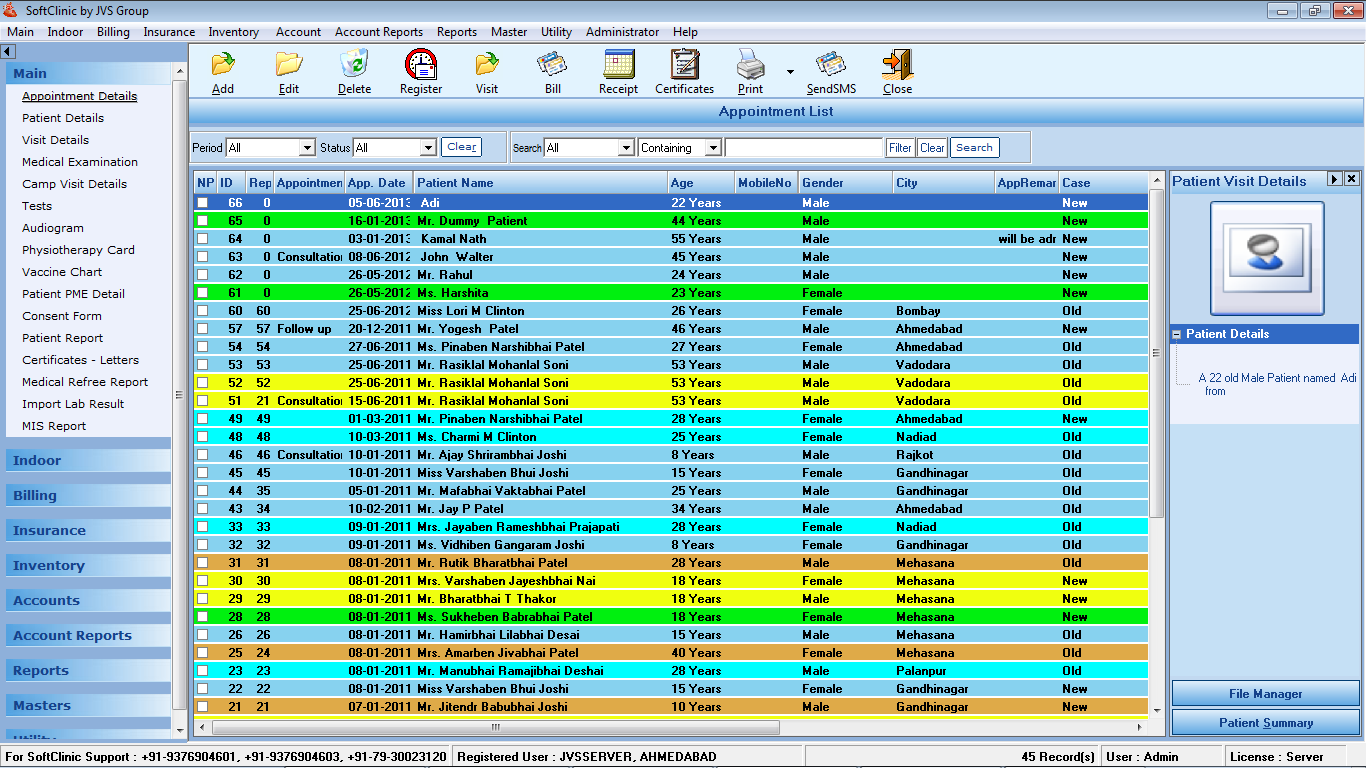Check the NP box for Kamal Nath
The width and height of the screenshot is (1366, 768).
tap(203, 239)
